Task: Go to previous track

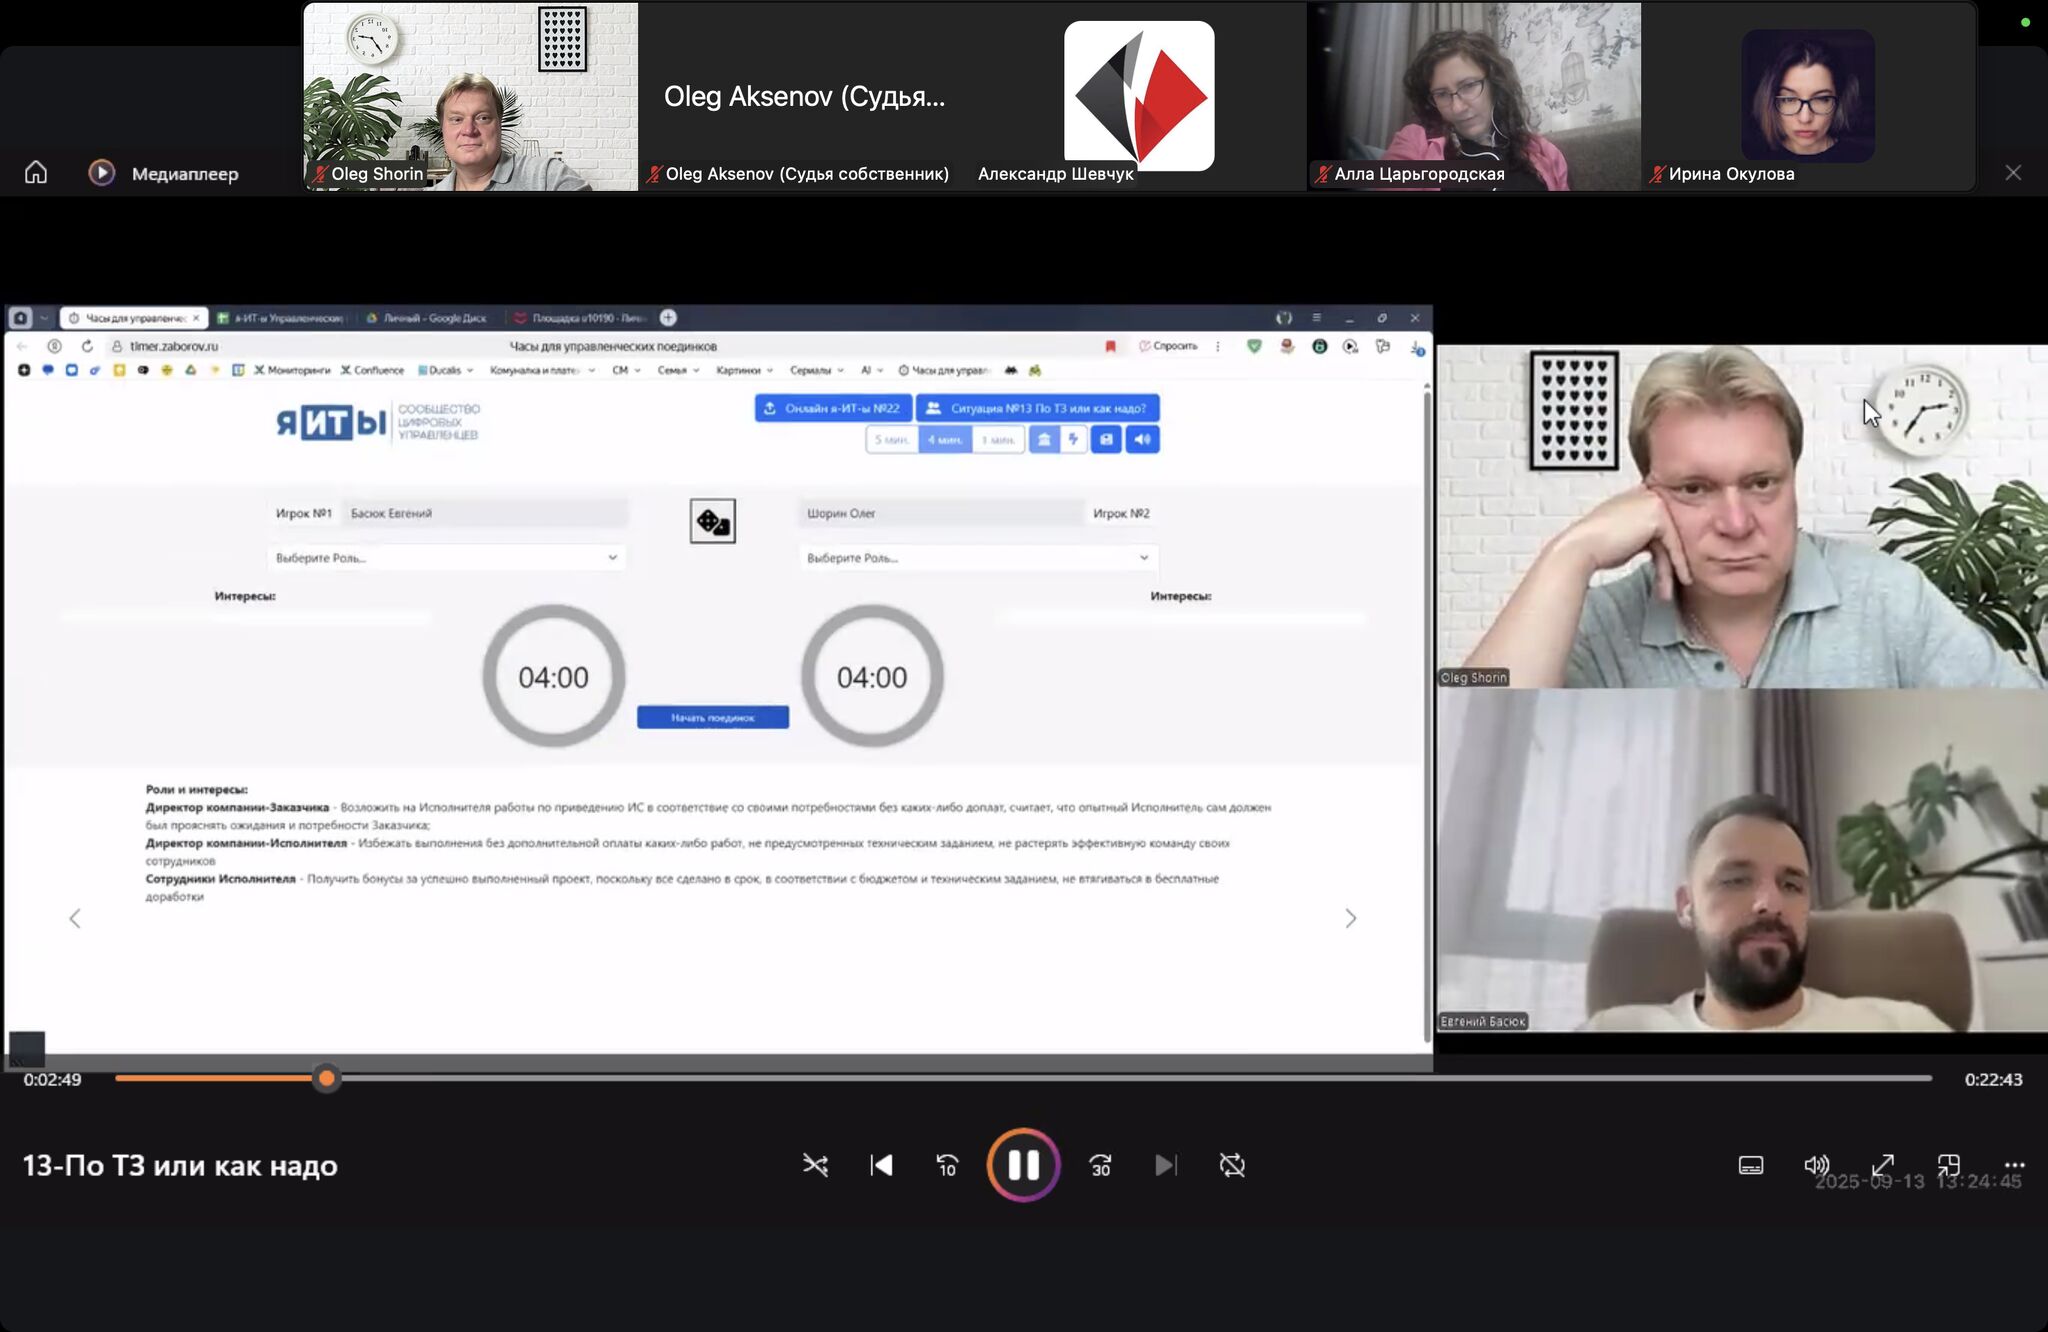Action: tap(881, 1165)
